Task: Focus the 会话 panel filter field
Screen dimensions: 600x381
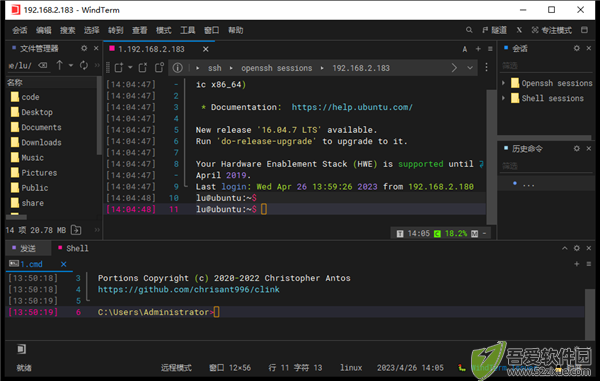Action: click(545, 66)
